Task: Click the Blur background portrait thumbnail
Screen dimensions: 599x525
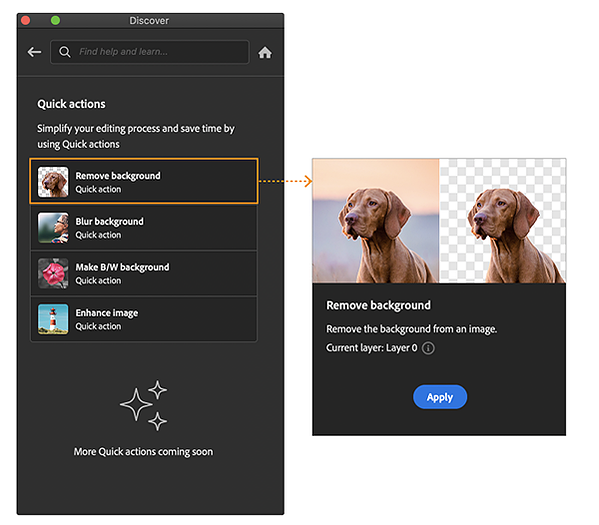Action: click(53, 228)
